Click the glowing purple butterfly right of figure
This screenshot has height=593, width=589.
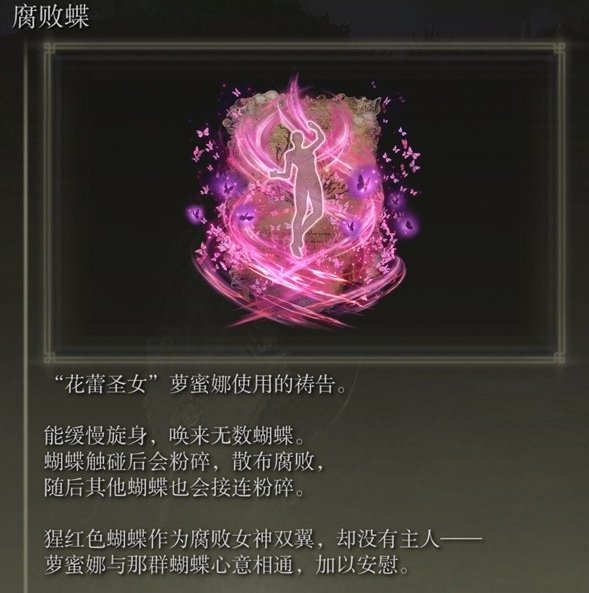[x=362, y=182]
